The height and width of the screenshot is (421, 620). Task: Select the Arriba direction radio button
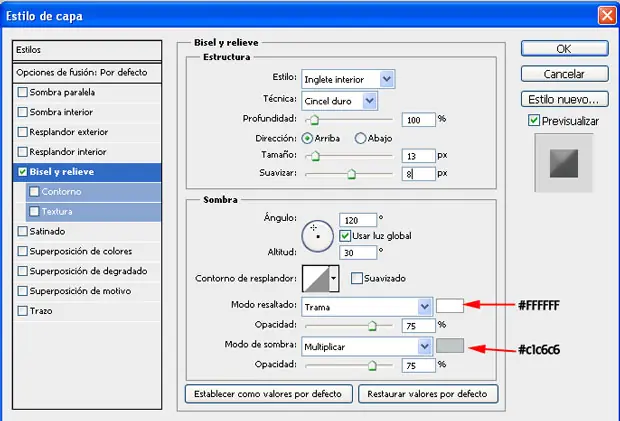(x=307, y=138)
